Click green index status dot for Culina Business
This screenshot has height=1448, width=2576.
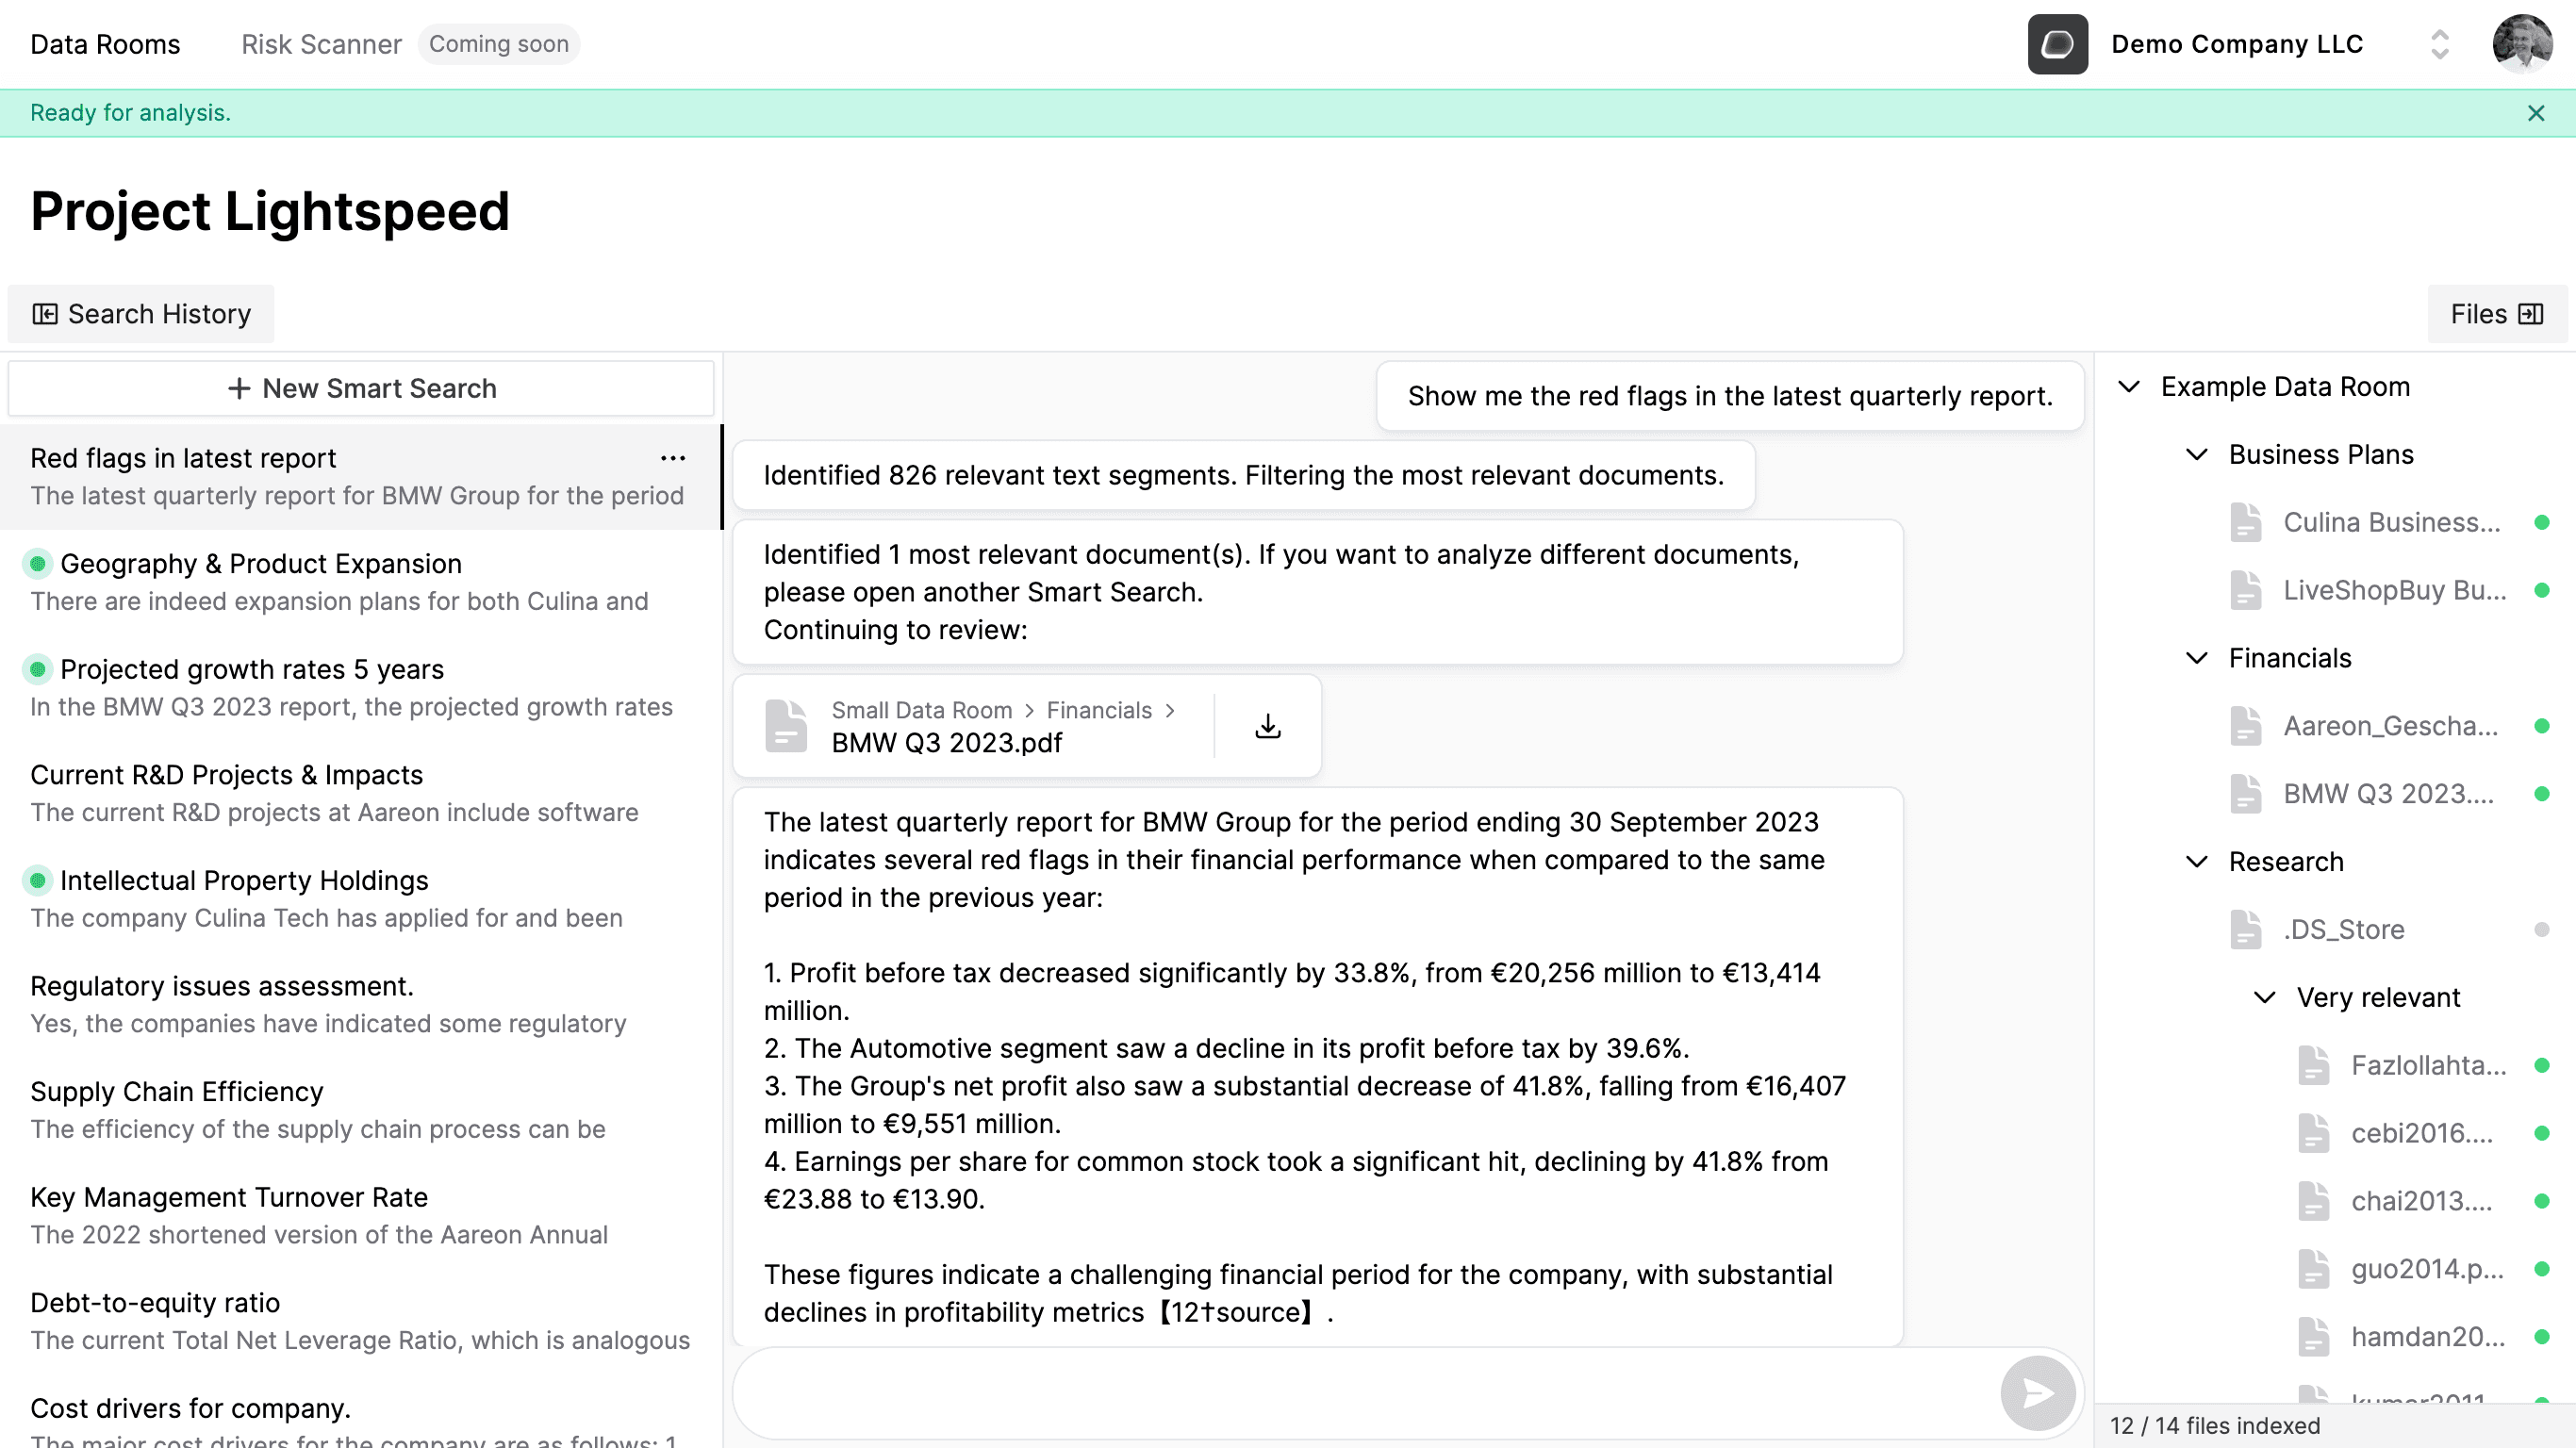point(2541,523)
